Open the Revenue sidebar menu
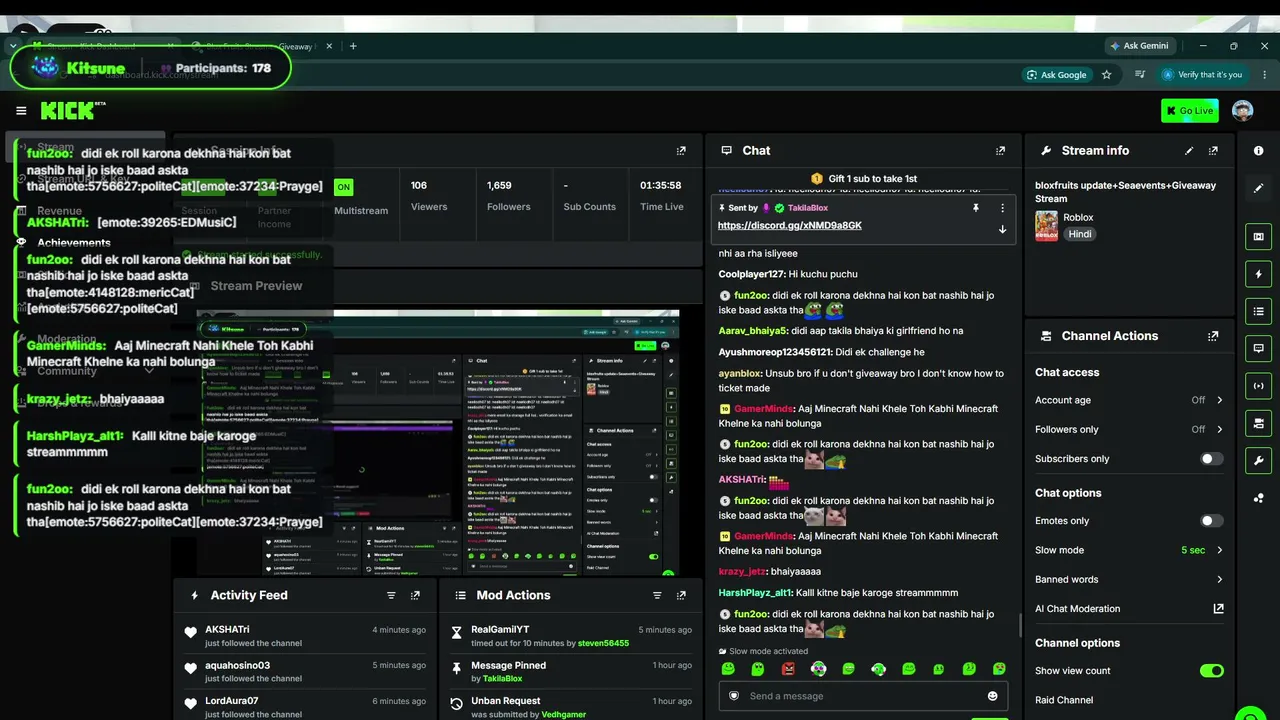Screen dimensions: 1280x720 [60, 211]
